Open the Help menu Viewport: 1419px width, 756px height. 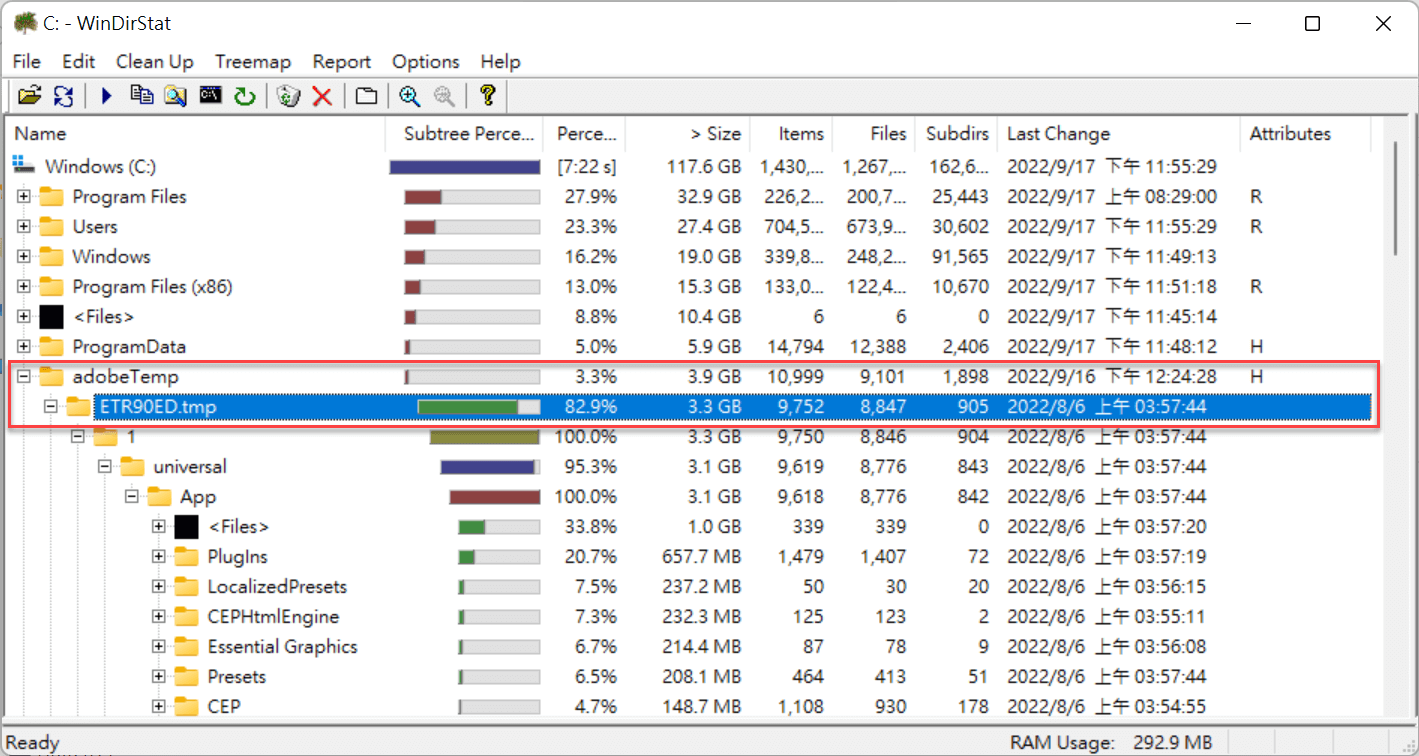tap(500, 62)
